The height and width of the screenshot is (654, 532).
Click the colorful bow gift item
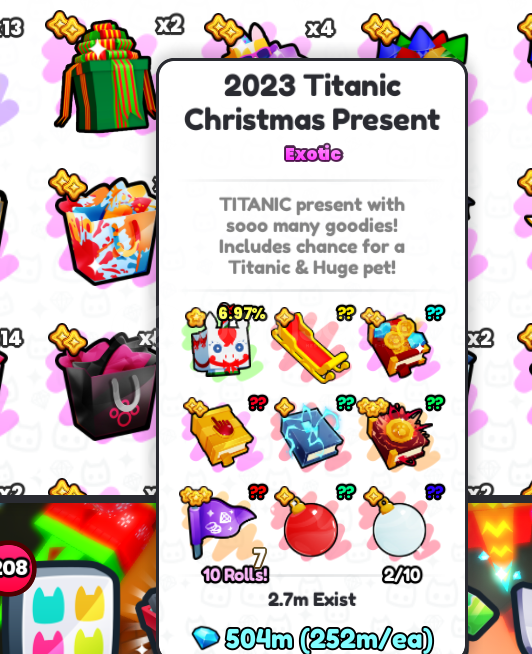pyautogui.click(x=421, y=41)
